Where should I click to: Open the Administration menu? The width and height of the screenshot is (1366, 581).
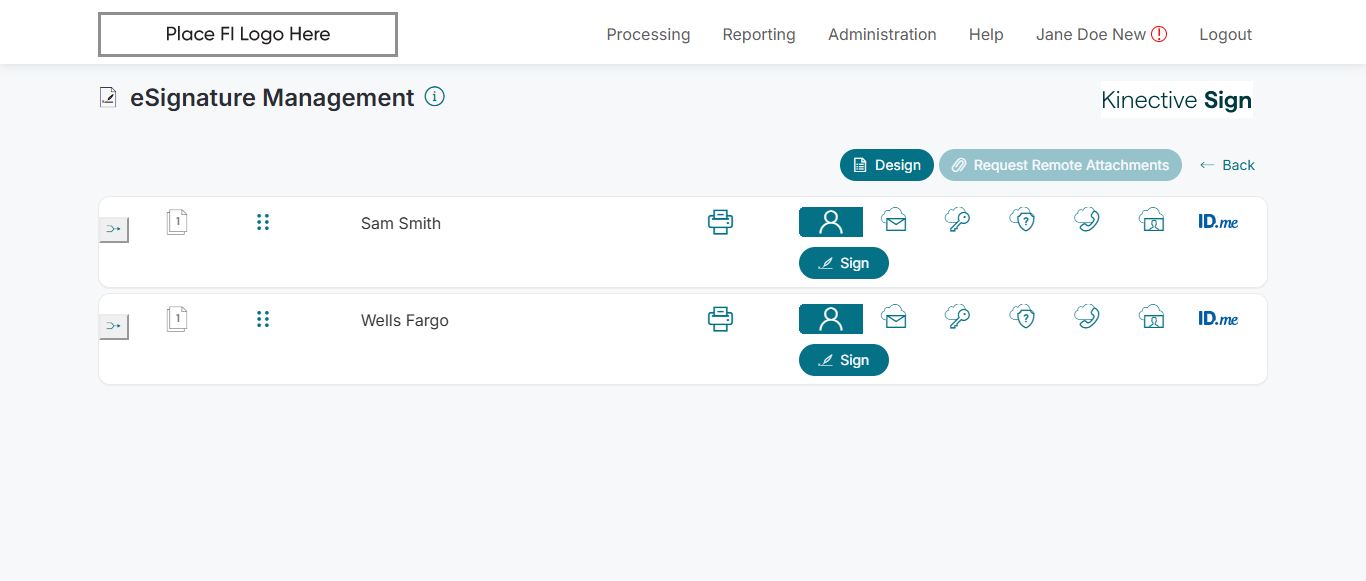pyautogui.click(x=882, y=34)
